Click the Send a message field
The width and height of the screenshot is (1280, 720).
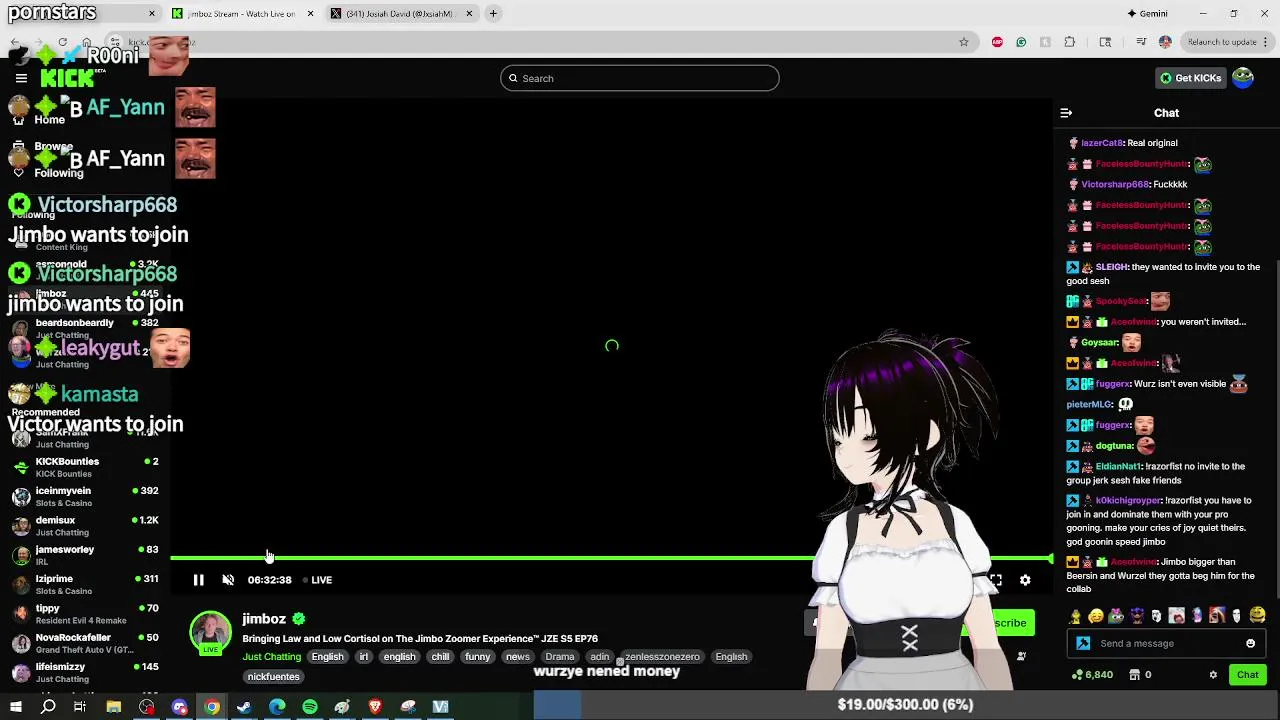1166,644
